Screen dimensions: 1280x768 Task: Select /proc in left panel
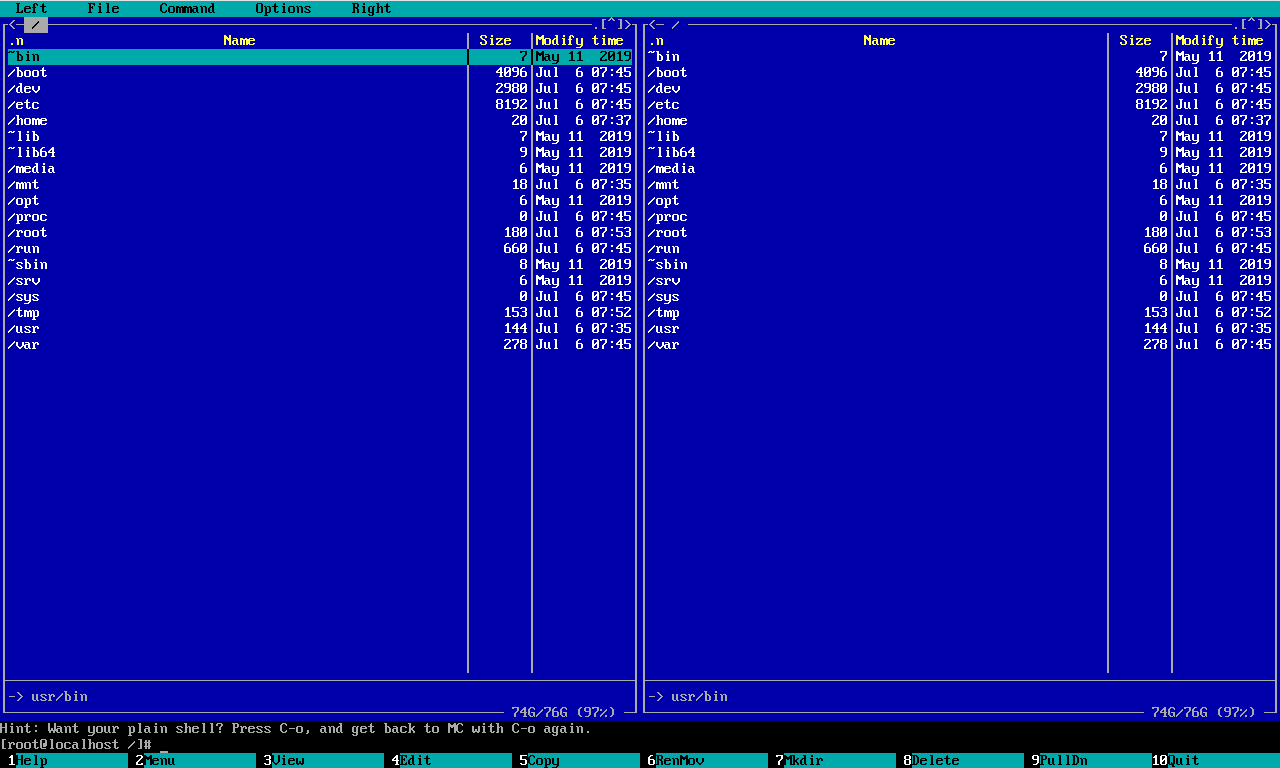(319, 216)
